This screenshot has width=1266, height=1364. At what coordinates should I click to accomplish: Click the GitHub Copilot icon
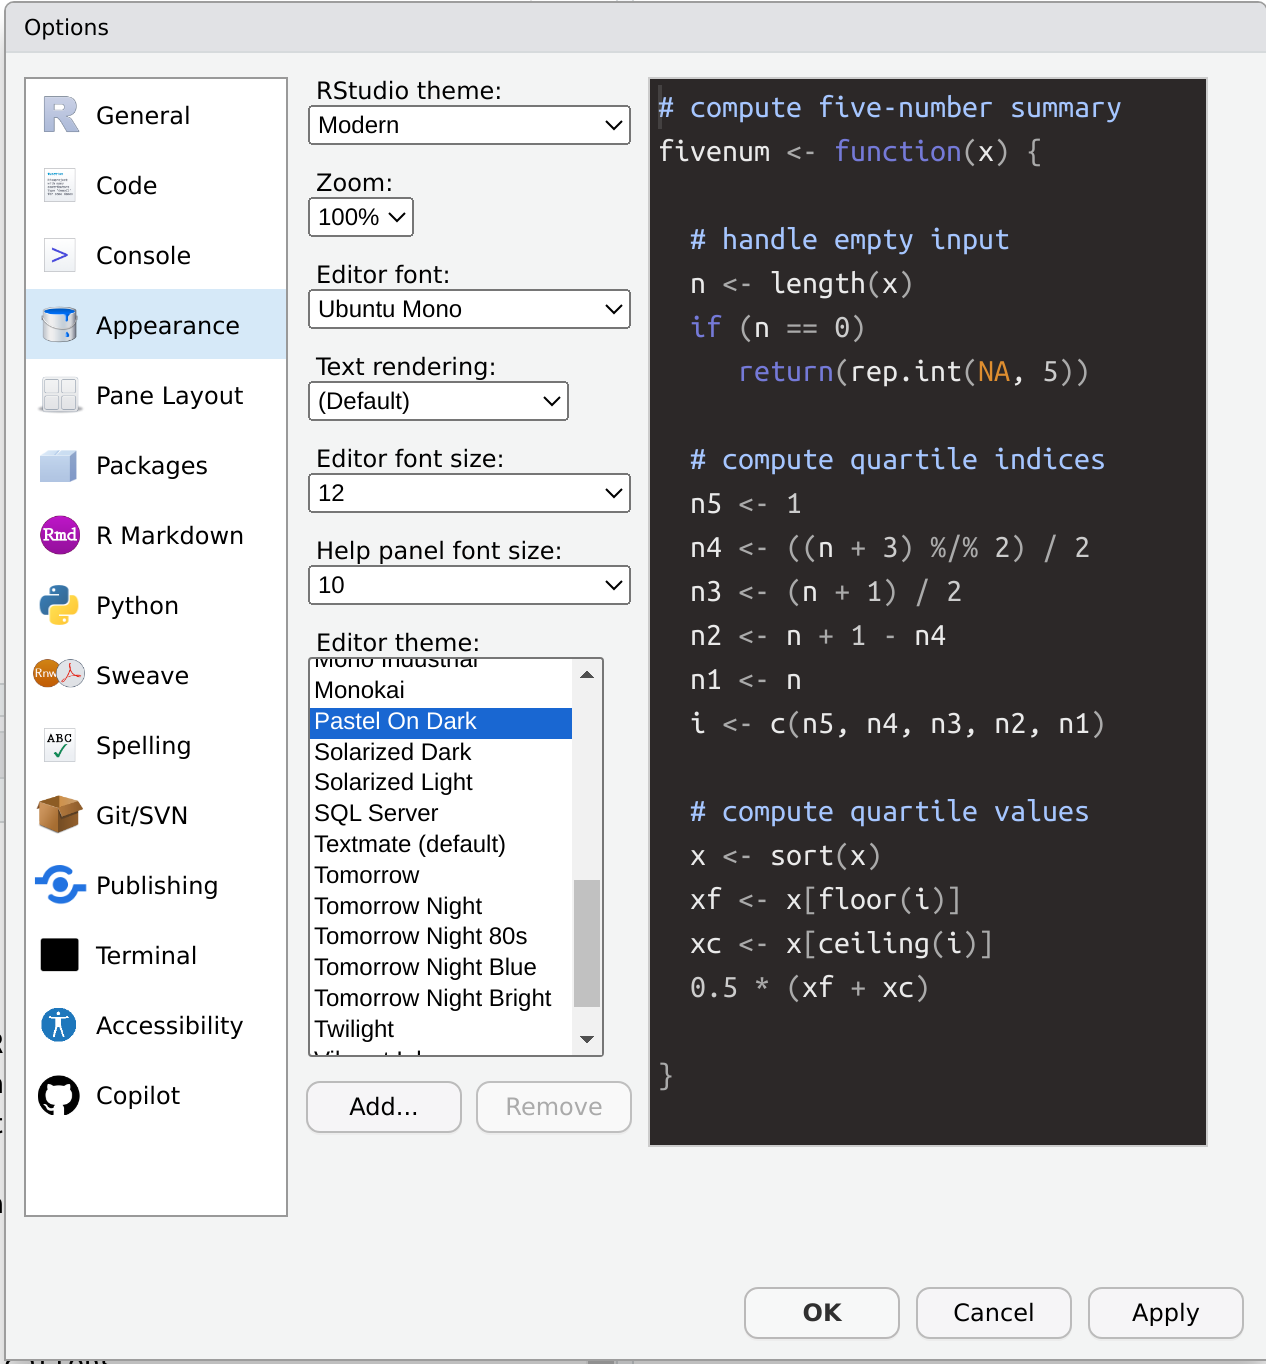(x=59, y=1095)
